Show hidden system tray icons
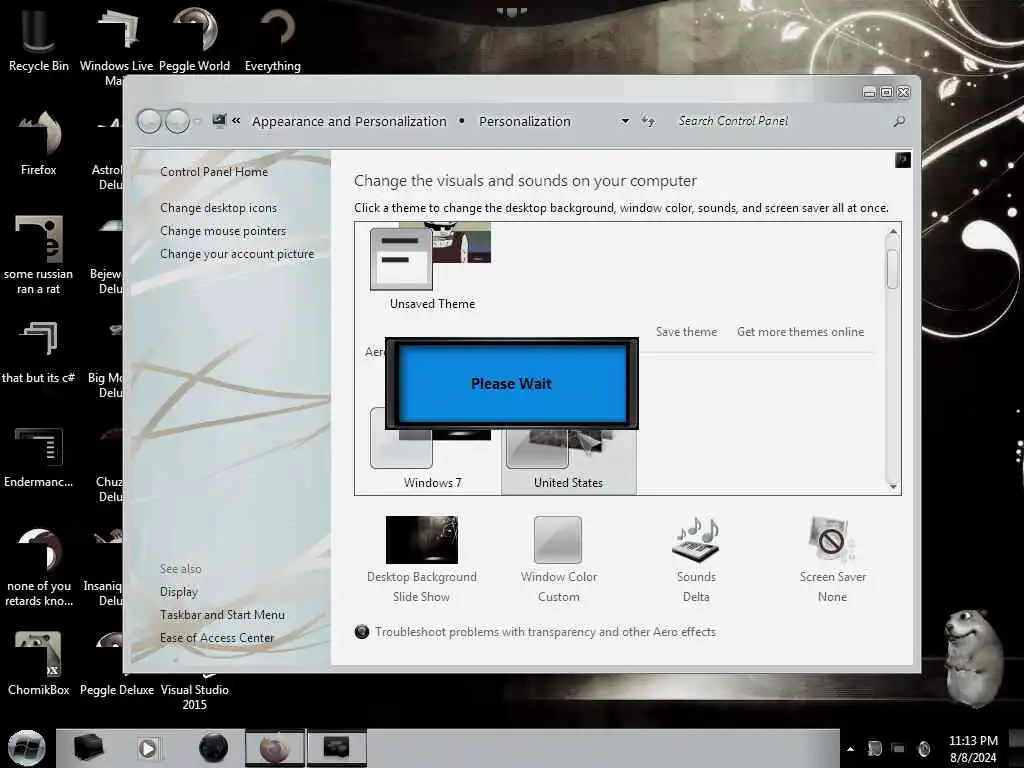 point(850,749)
